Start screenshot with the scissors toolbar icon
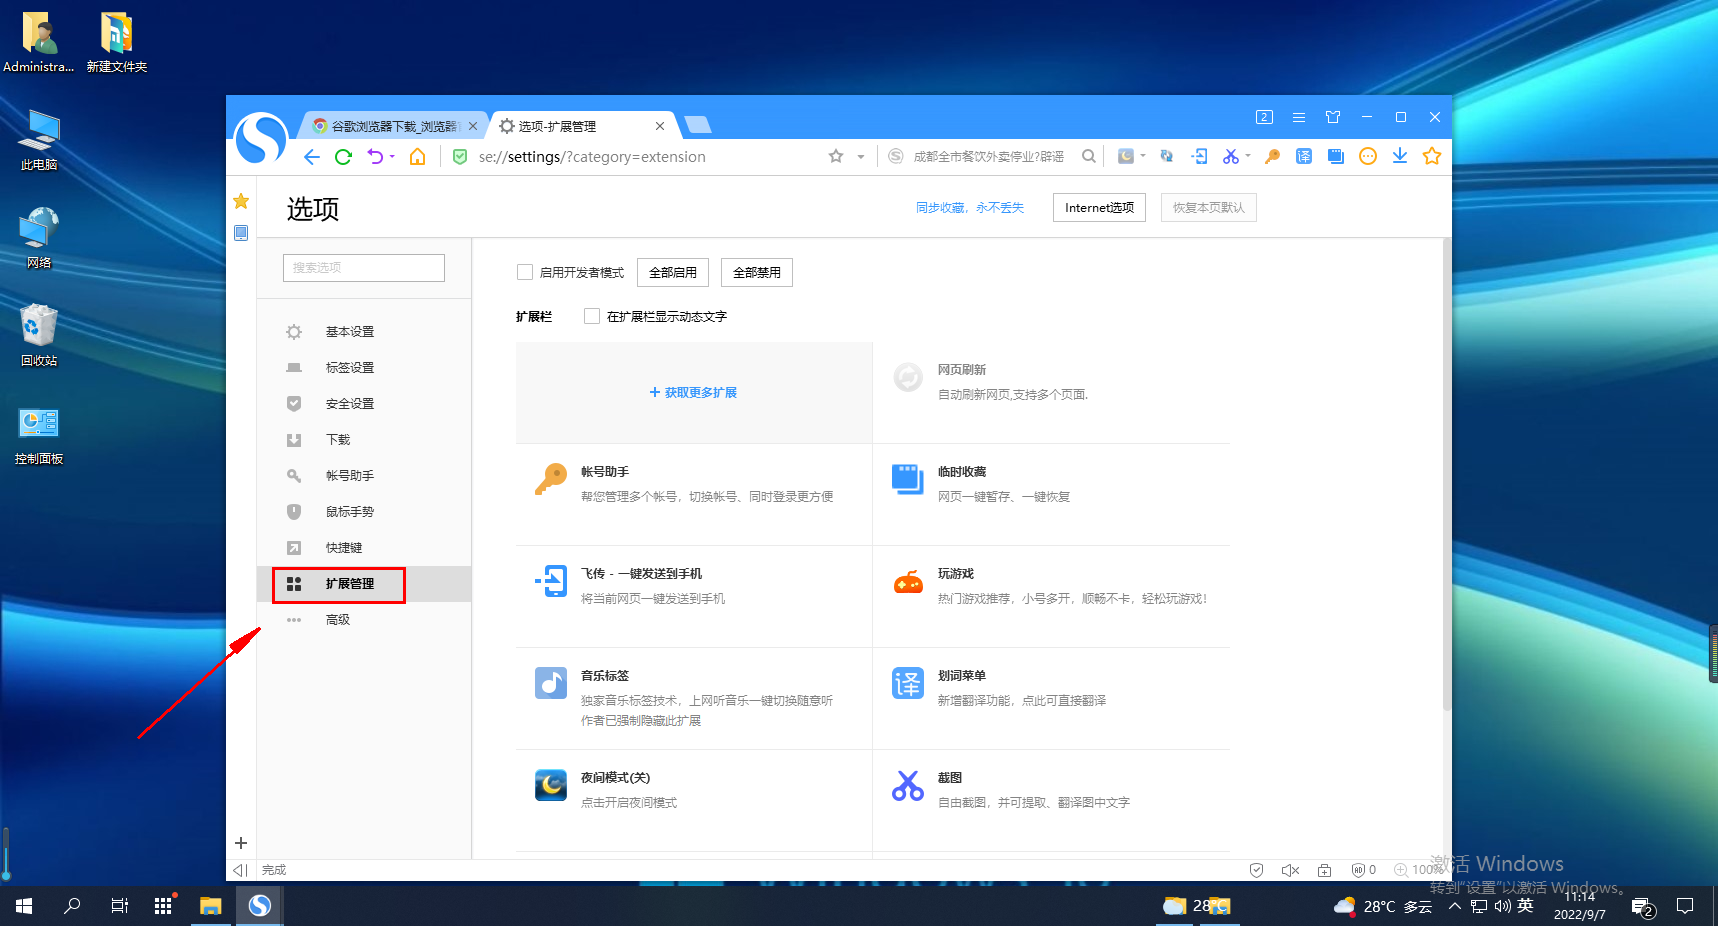The image size is (1718, 926). (1230, 156)
